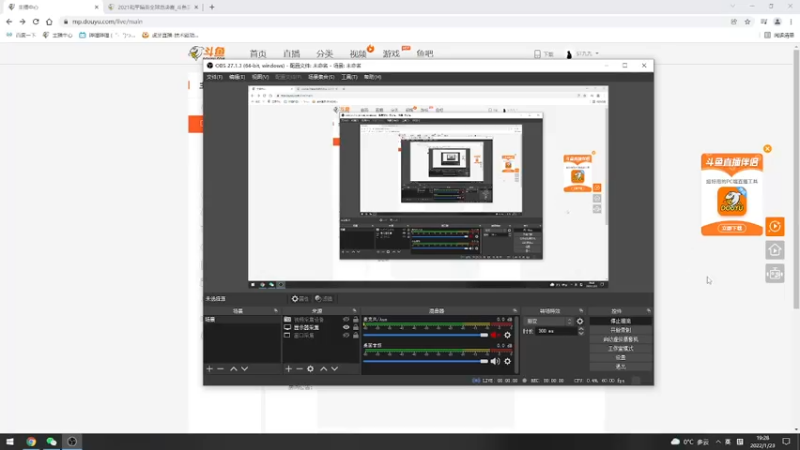Add a new source with the plus icon in the Sources panel
800x450 pixels.
tap(288, 368)
